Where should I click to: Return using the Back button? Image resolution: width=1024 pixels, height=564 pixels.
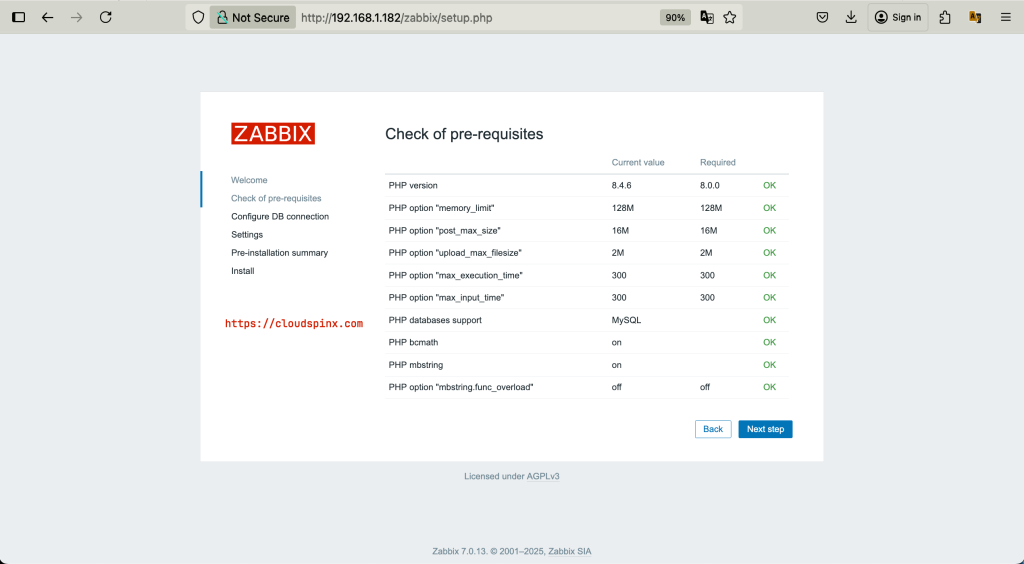coord(713,429)
